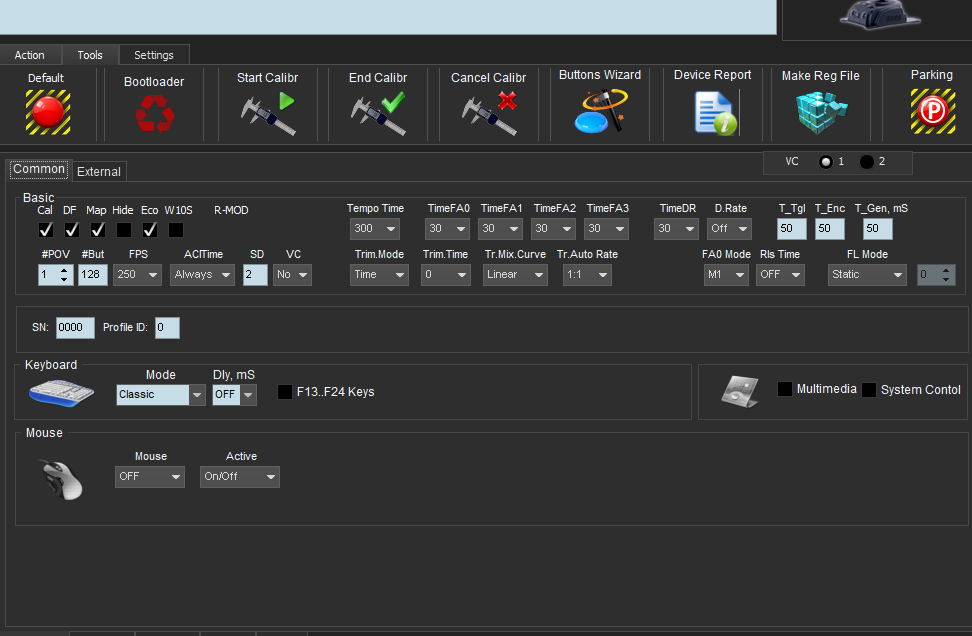Image resolution: width=972 pixels, height=636 pixels.
Task: Open the Trim.Time dropdown
Action: (x=446, y=275)
